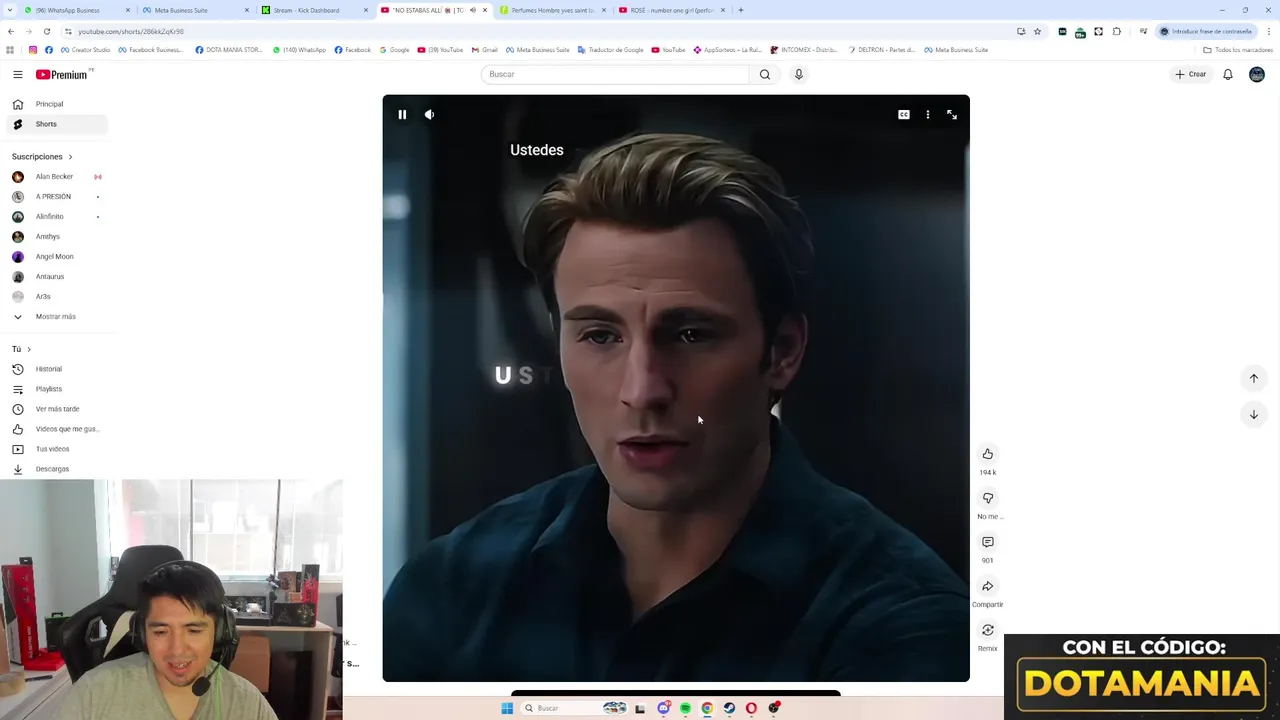
Task: Open Steam from the taskbar
Action: pos(729,708)
